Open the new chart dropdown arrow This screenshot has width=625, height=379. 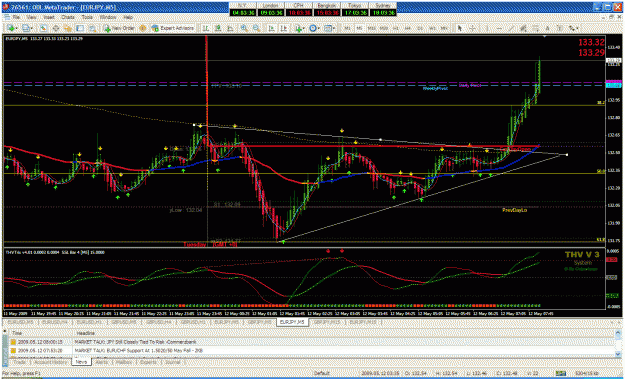(17, 28)
